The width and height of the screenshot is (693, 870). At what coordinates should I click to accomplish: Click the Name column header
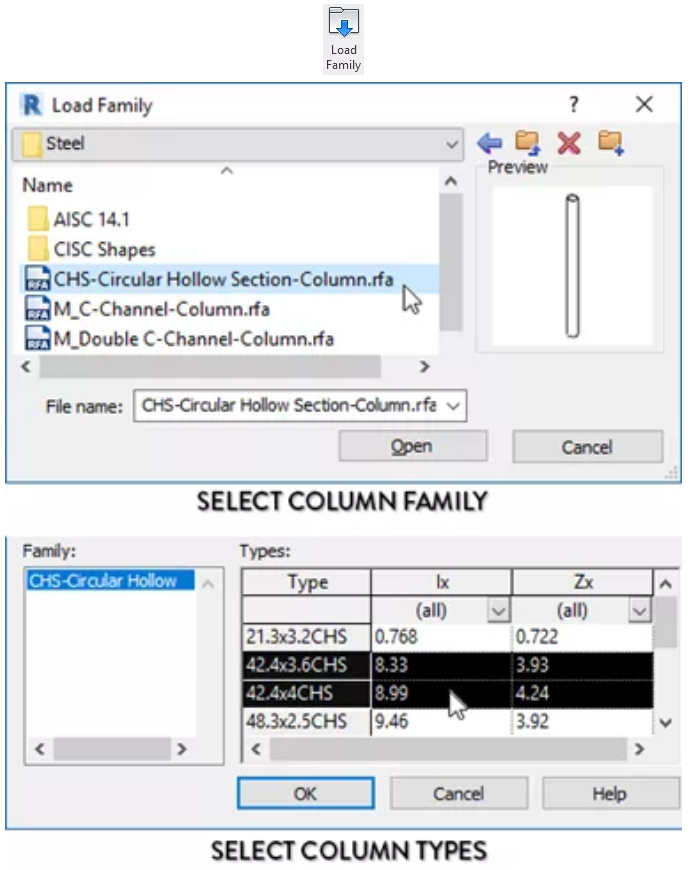(48, 185)
